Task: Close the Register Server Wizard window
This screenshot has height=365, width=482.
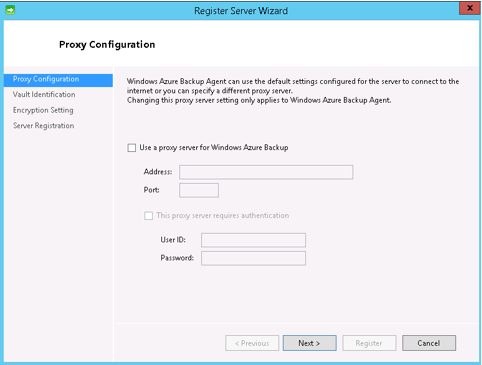Action: coord(469,8)
